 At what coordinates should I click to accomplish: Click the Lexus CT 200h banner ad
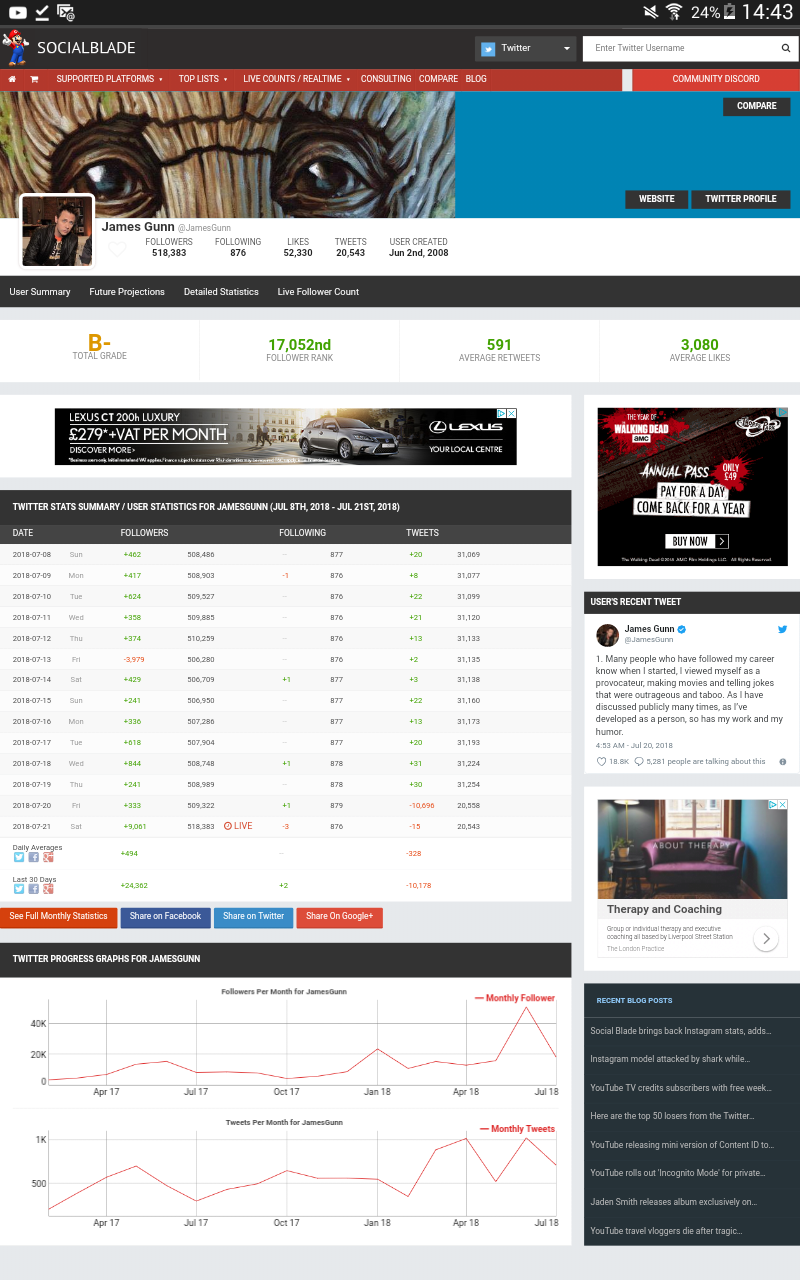click(286, 436)
